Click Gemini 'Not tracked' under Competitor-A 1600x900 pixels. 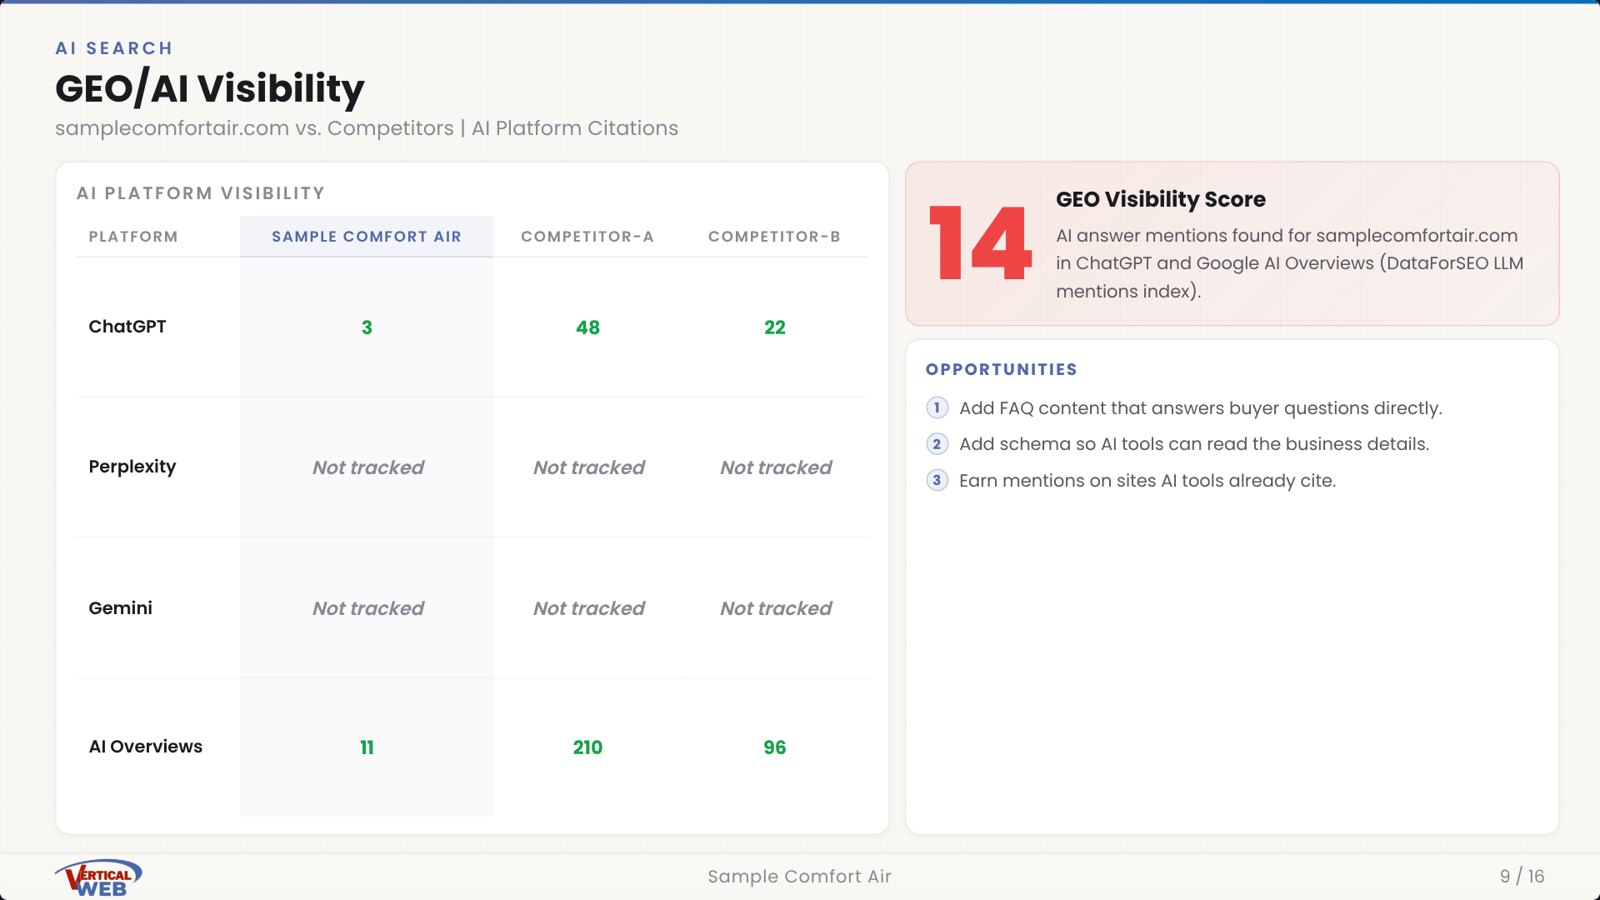(x=589, y=608)
